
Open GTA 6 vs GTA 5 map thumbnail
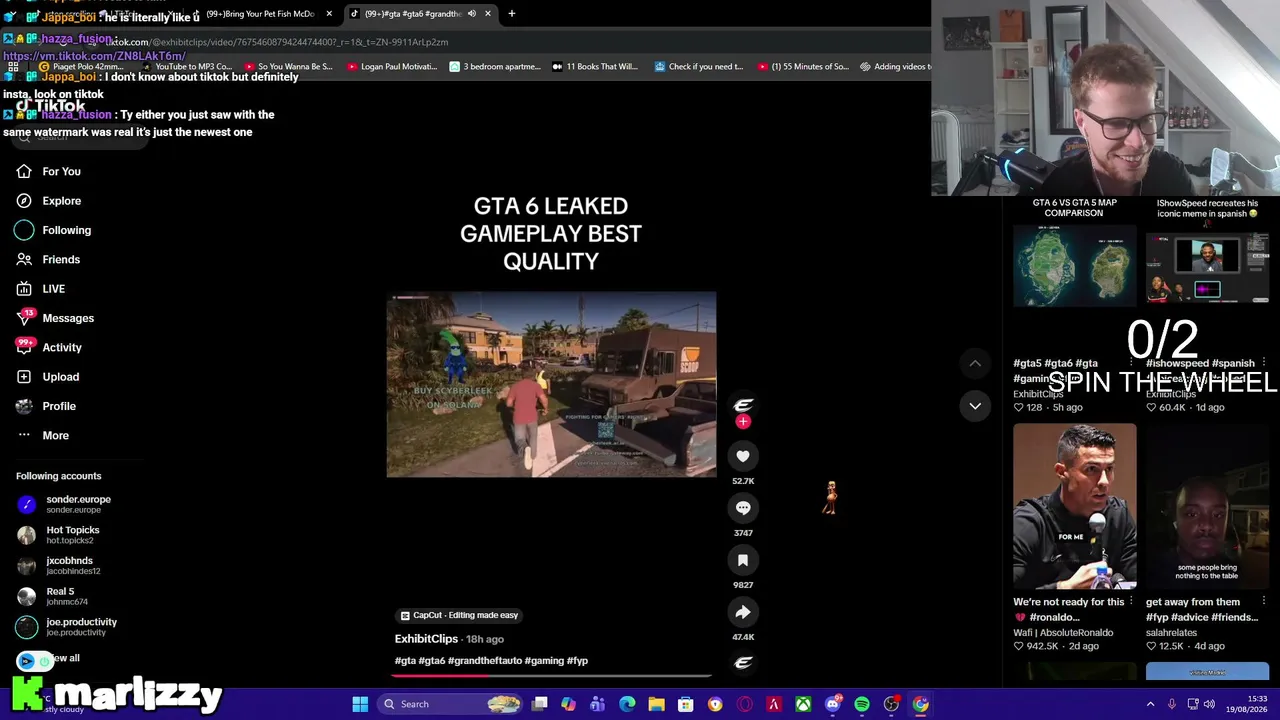pos(1074,266)
